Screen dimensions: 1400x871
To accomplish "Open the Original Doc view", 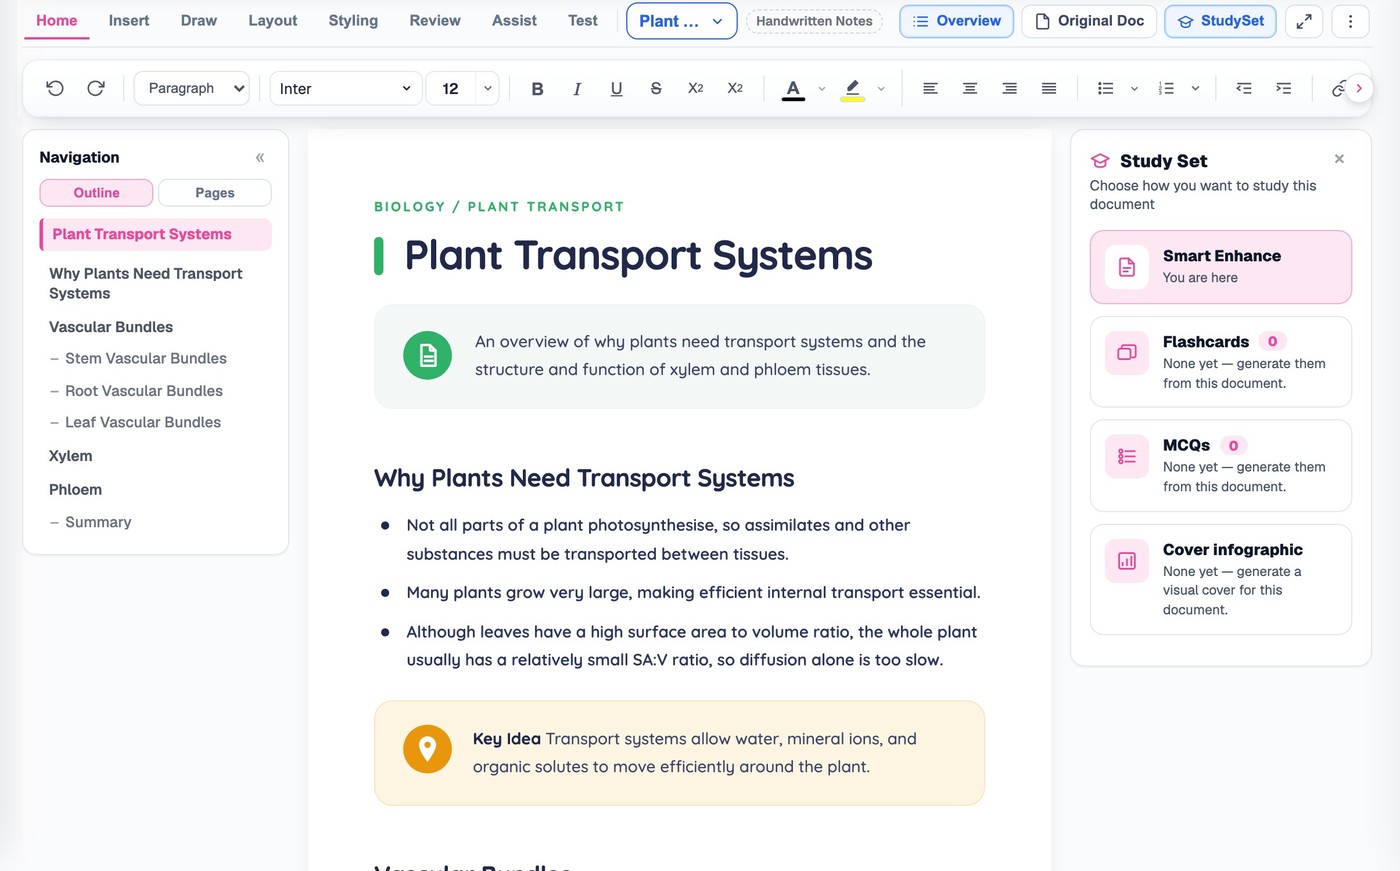I will (1089, 21).
